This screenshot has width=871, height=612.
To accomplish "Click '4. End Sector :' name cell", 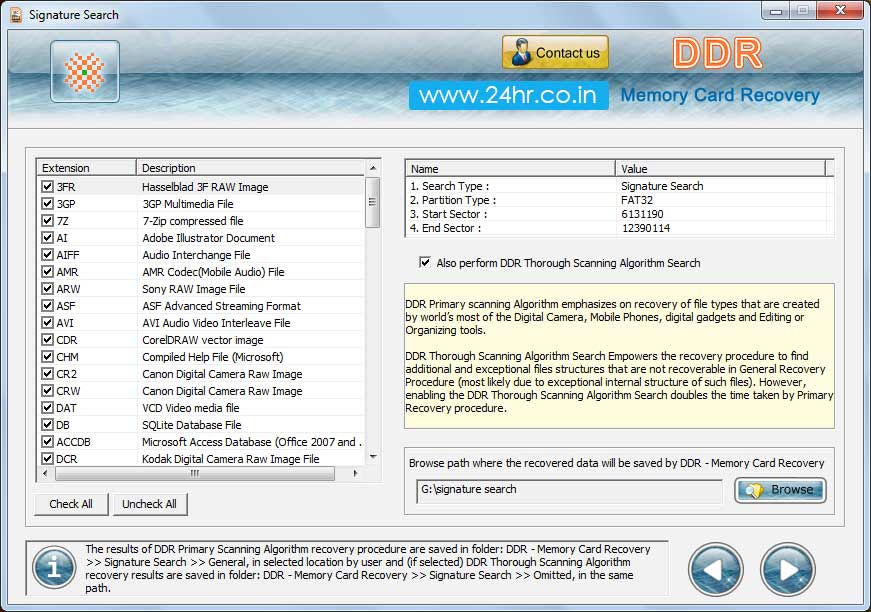I will click(x=445, y=228).
